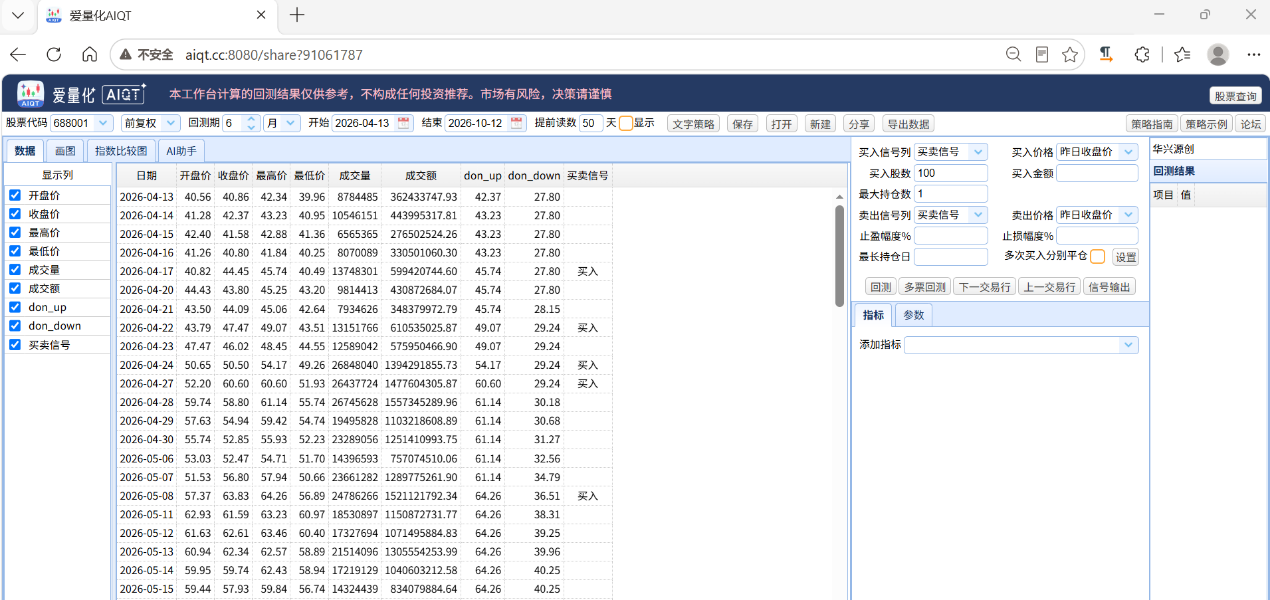The height and width of the screenshot is (600, 1270).
Task: Enable the 多次买入分别平仓 checkbox
Action: click(x=1098, y=256)
